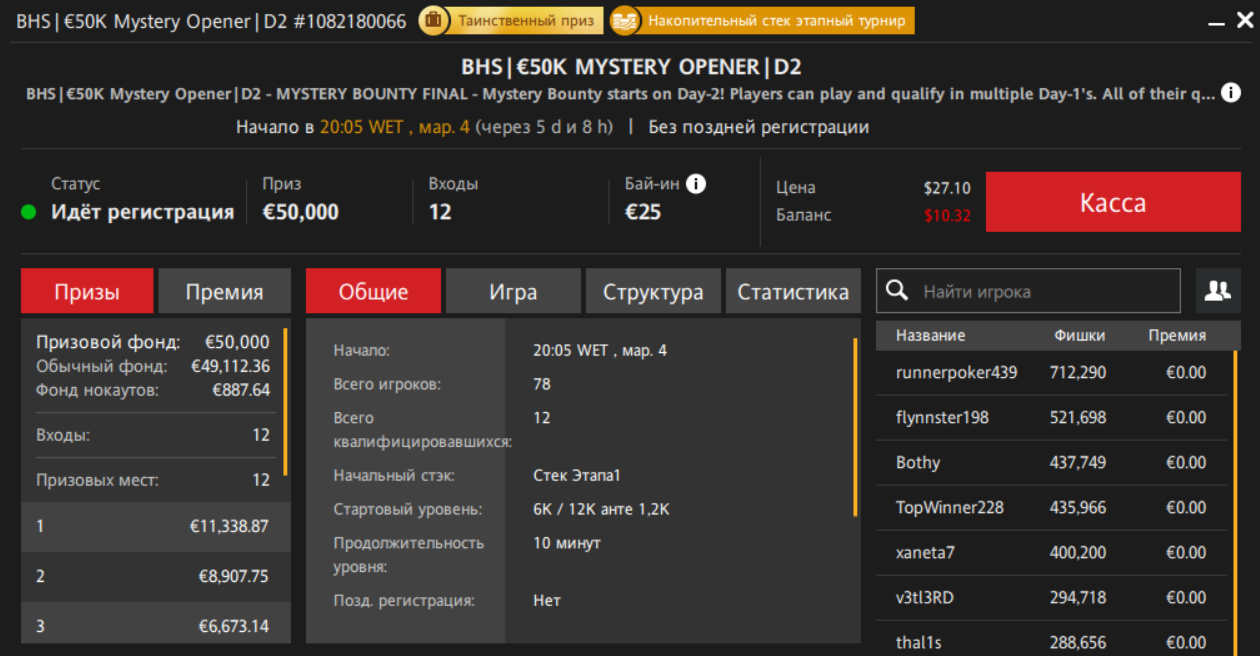Select player runnerpoker439 in the list

pos(956,373)
